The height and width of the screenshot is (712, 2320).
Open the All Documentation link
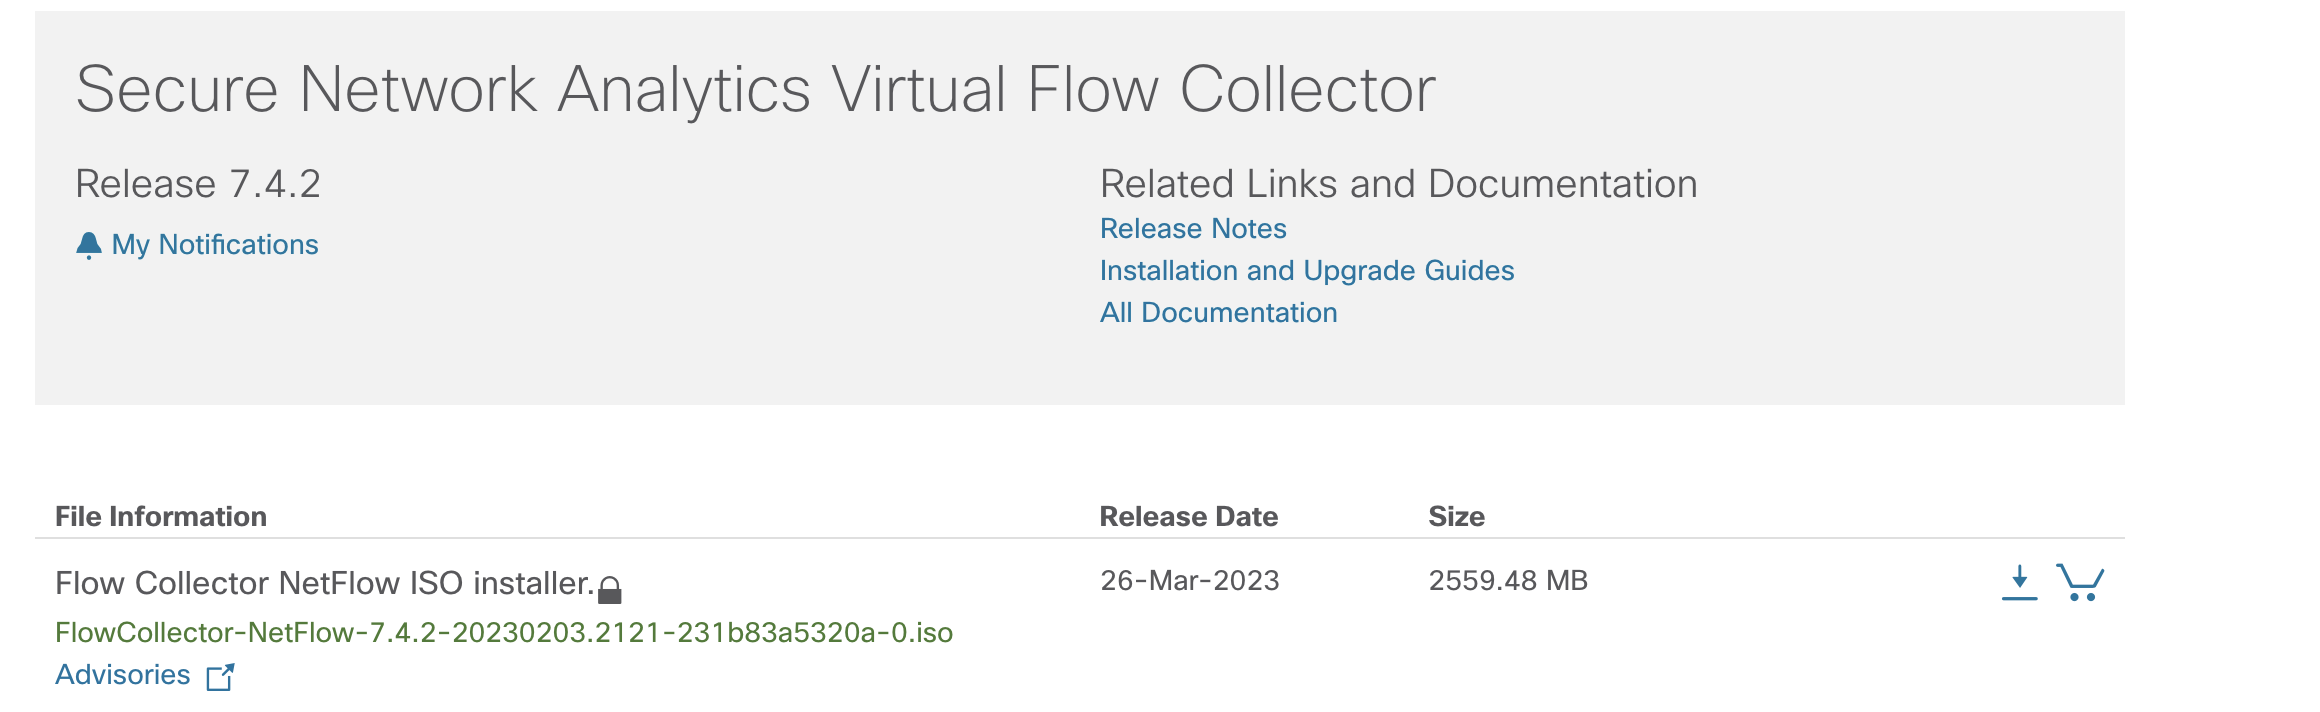[x=1218, y=313]
